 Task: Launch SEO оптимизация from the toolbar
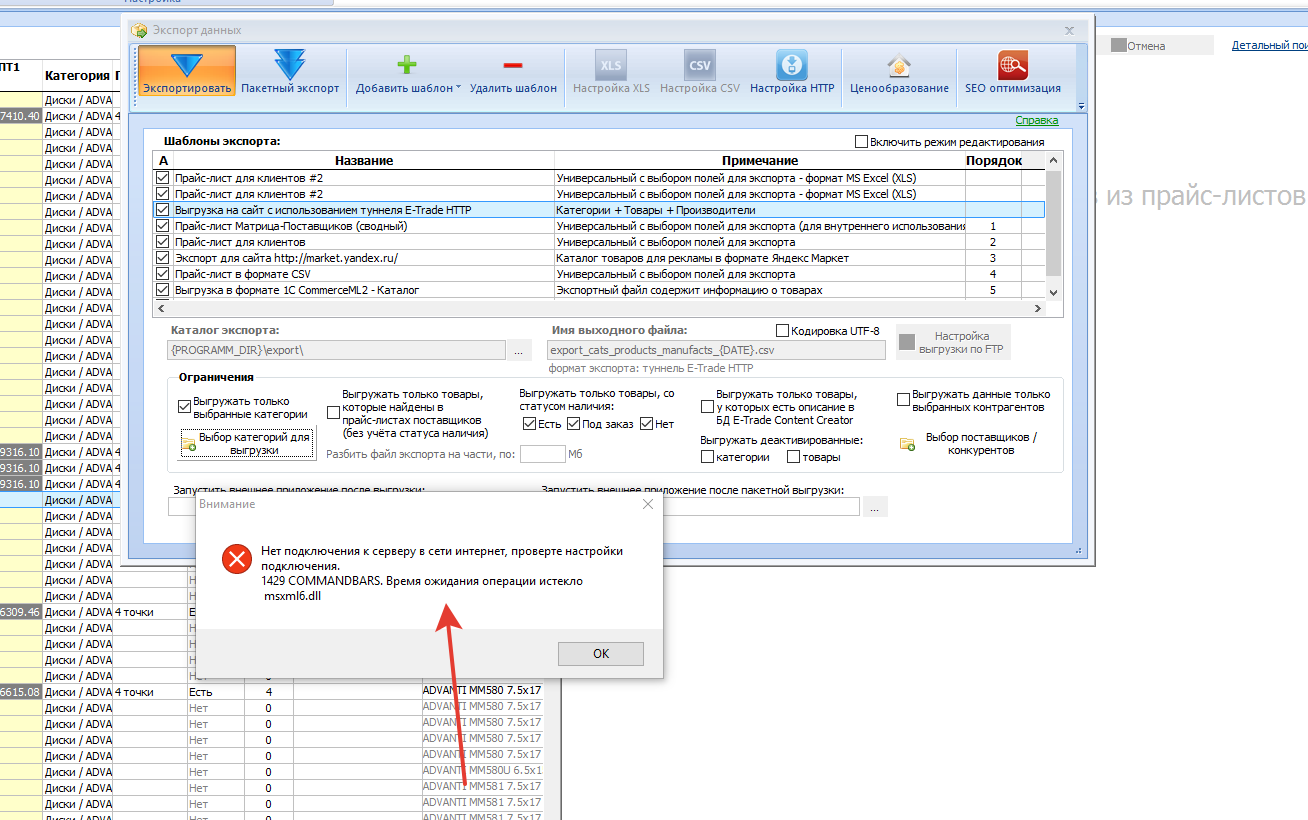[1013, 71]
